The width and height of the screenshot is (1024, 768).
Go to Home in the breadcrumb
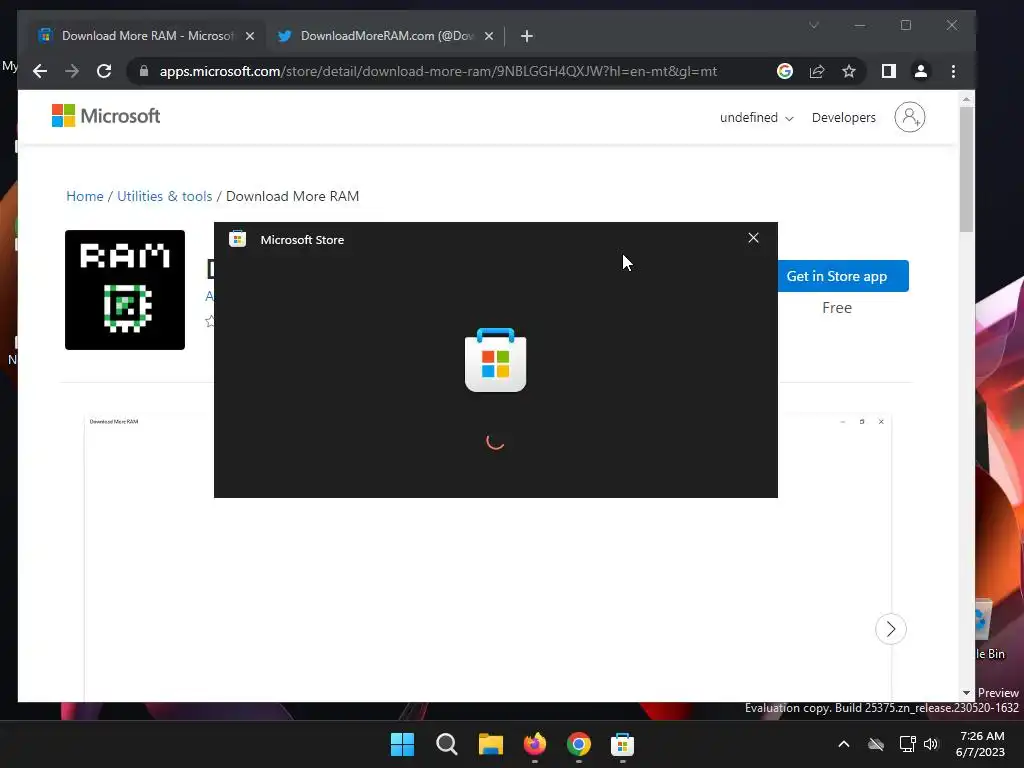tap(85, 196)
